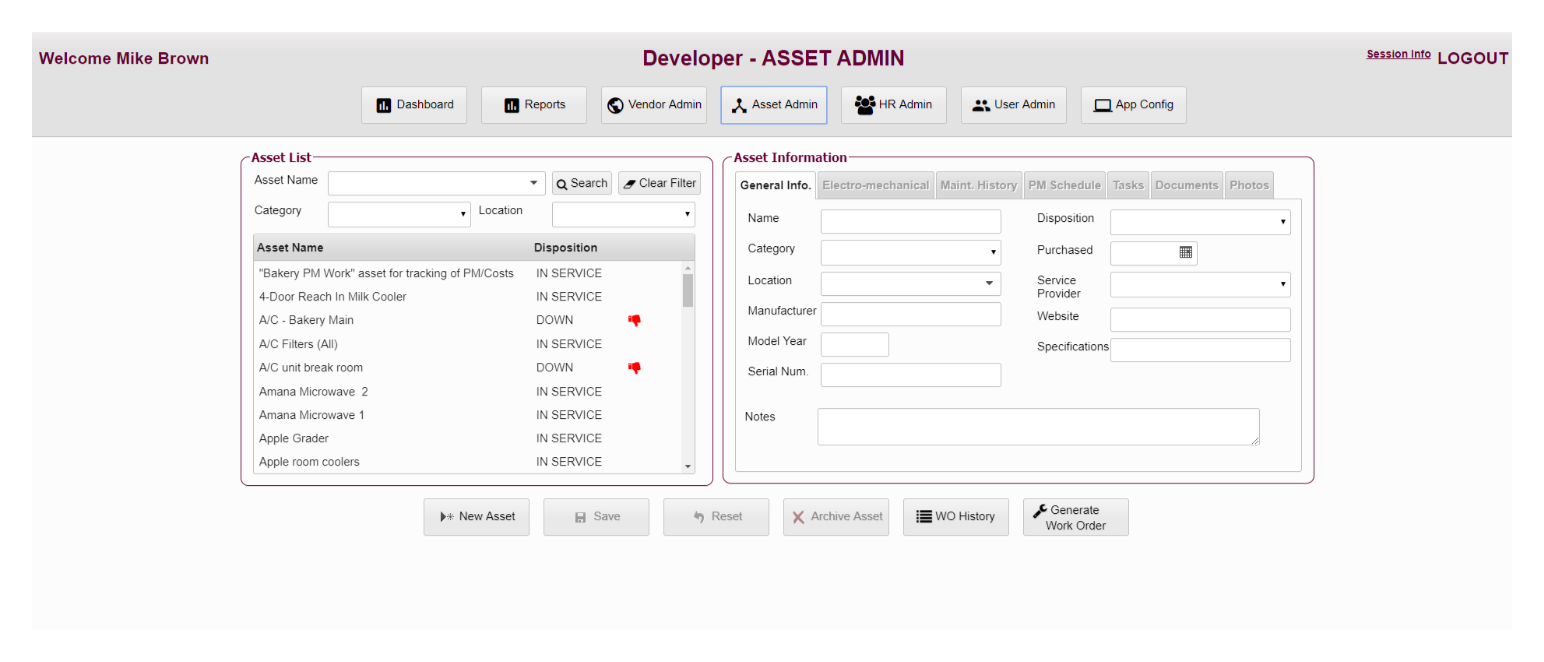
Task: Click Generate Work Order button
Action: tap(1076, 517)
